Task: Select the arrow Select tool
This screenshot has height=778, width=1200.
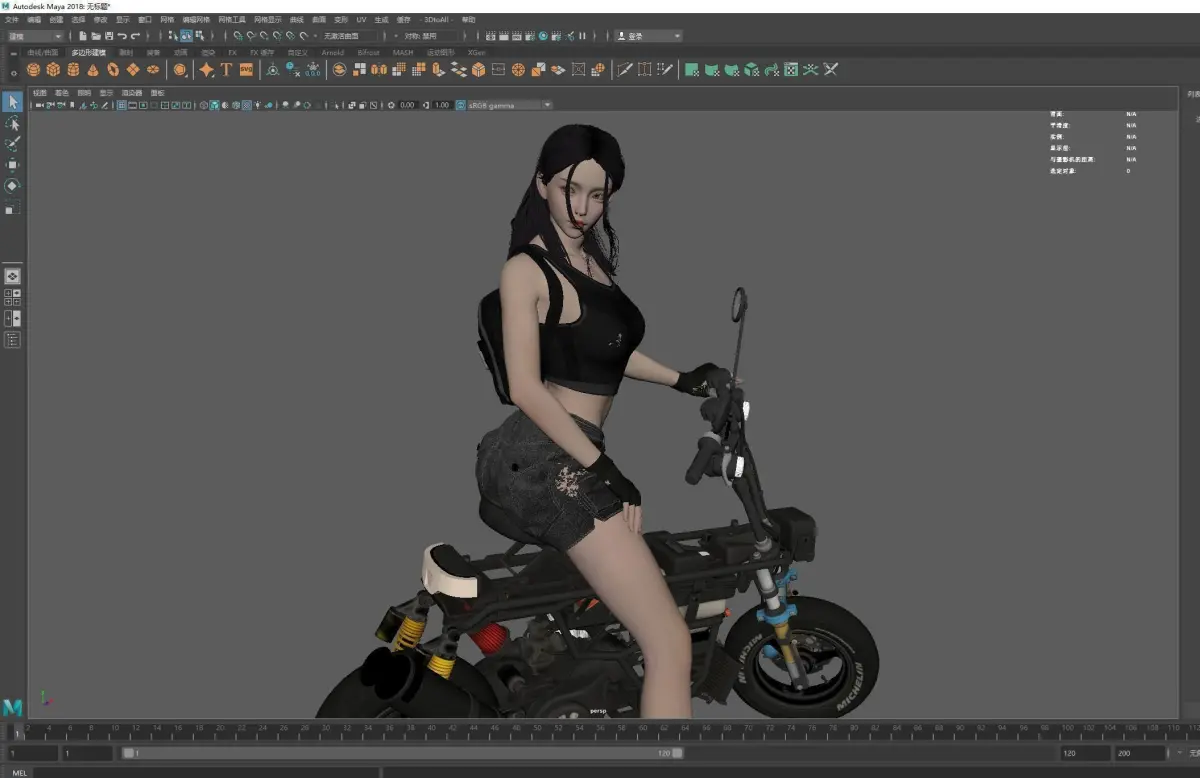Action: (12, 102)
